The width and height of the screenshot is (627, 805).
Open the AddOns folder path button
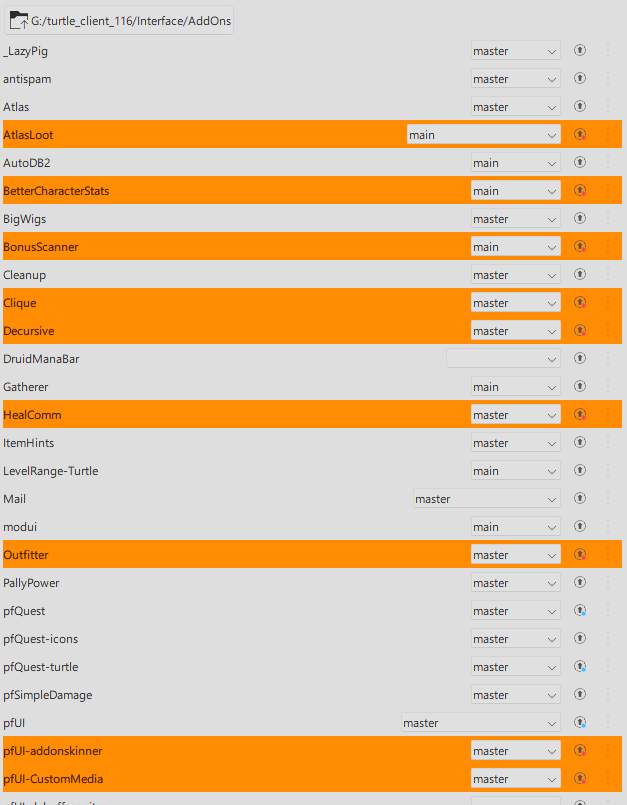tap(119, 21)
